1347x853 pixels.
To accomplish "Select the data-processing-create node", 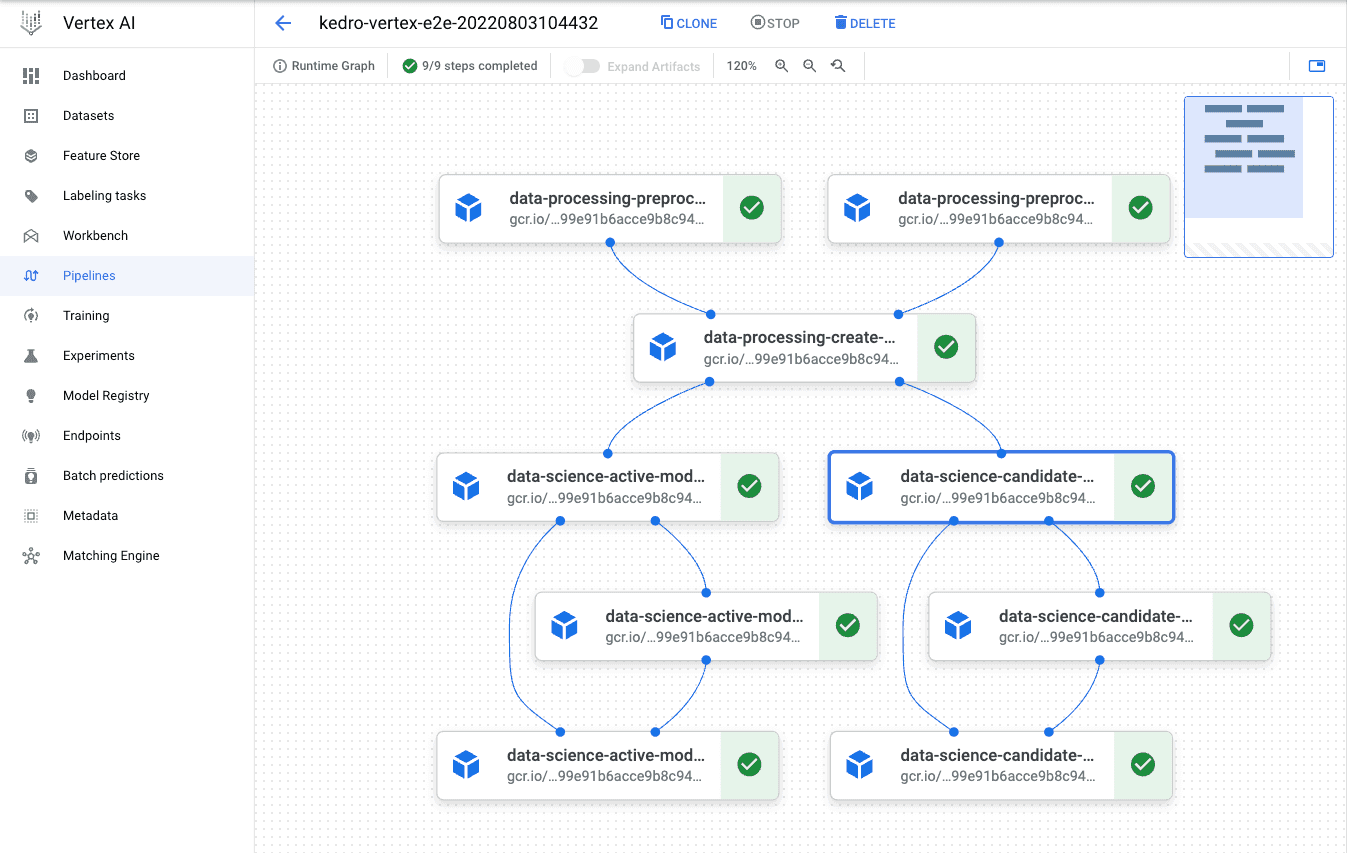I will 804,348.
